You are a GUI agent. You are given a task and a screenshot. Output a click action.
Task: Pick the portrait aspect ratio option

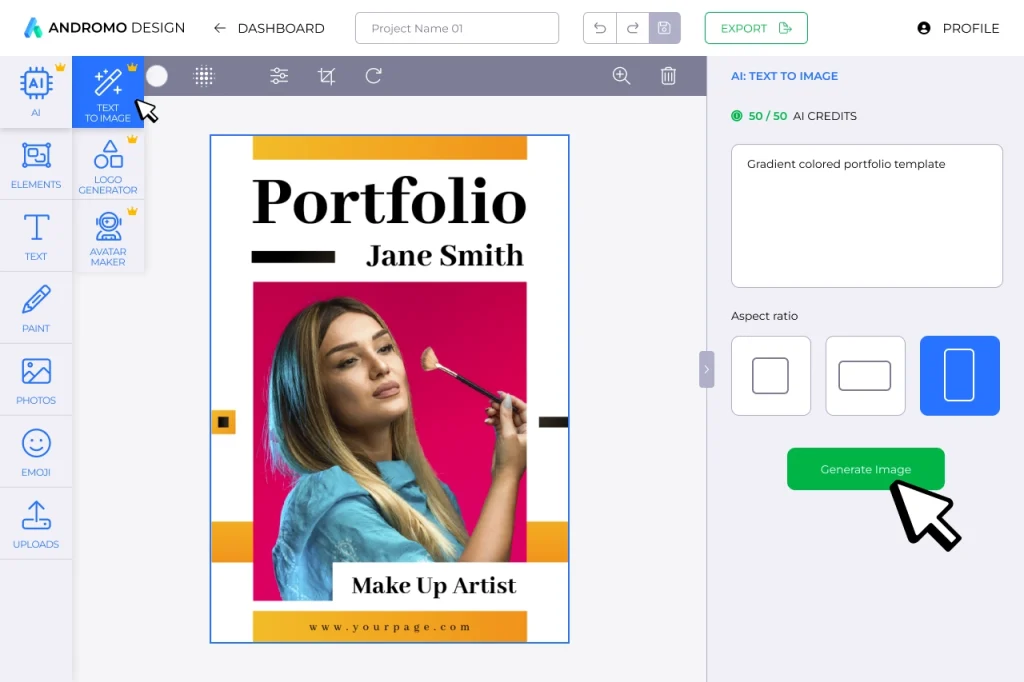pyautogui.click(x=959, y=376)
